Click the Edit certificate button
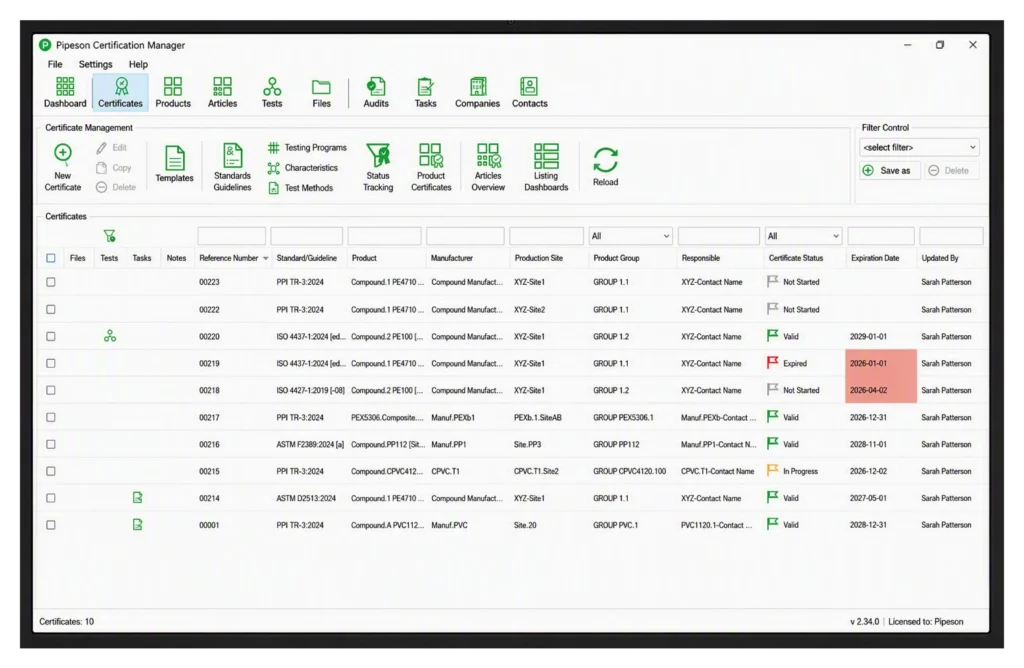This screenshot has width=1024, height=668. [112, 148]
